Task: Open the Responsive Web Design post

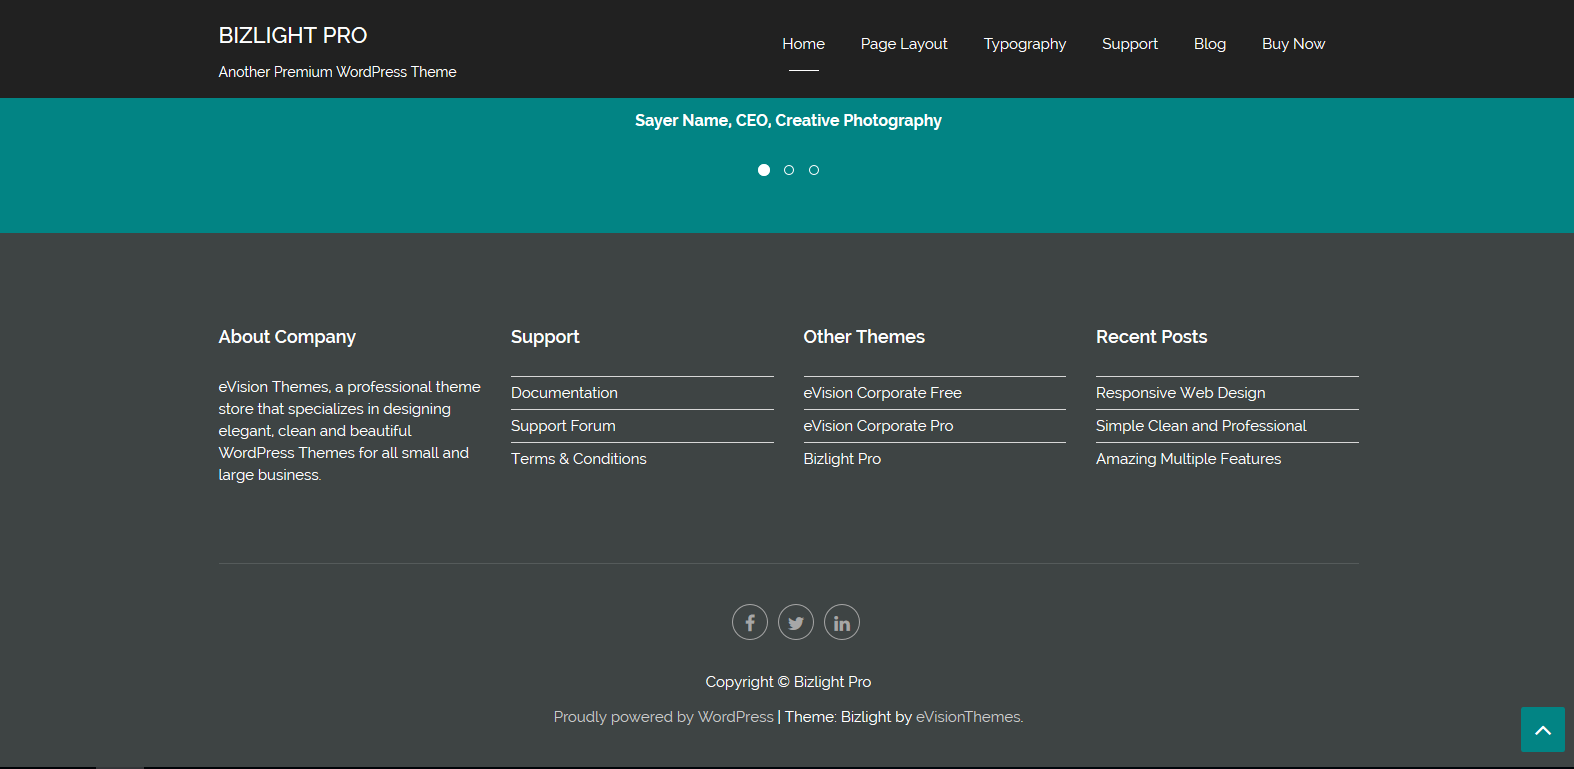Action: pyautogui.click(x=1180, y=393)
